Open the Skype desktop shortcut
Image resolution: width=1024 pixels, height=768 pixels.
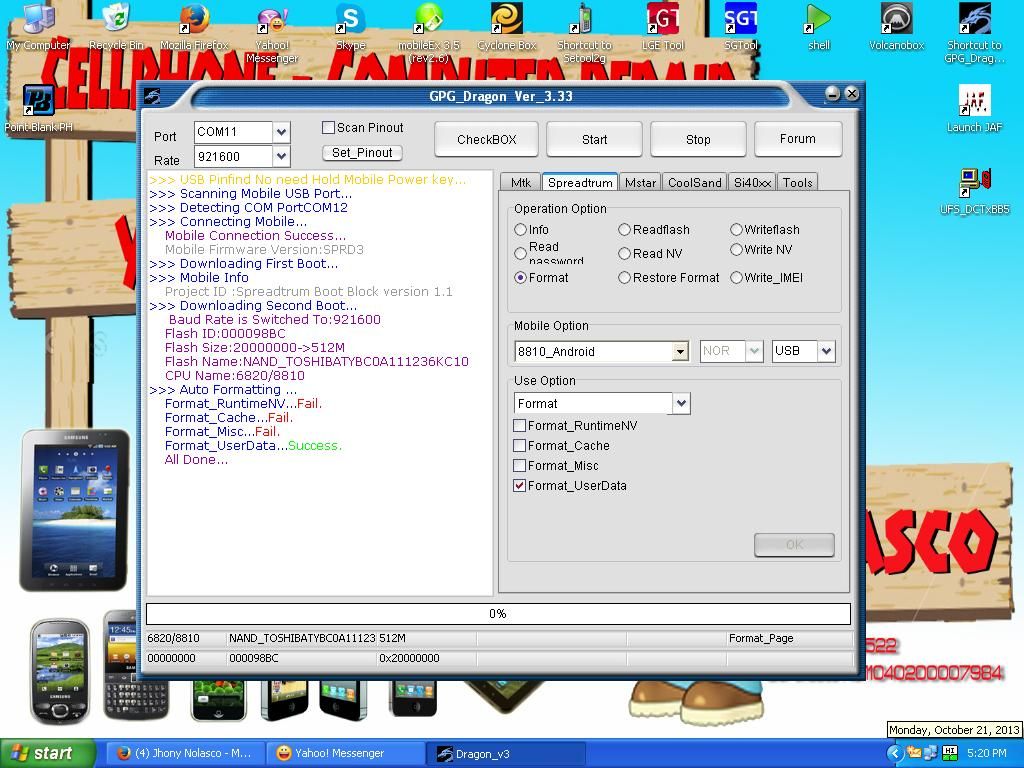[350, 20]
